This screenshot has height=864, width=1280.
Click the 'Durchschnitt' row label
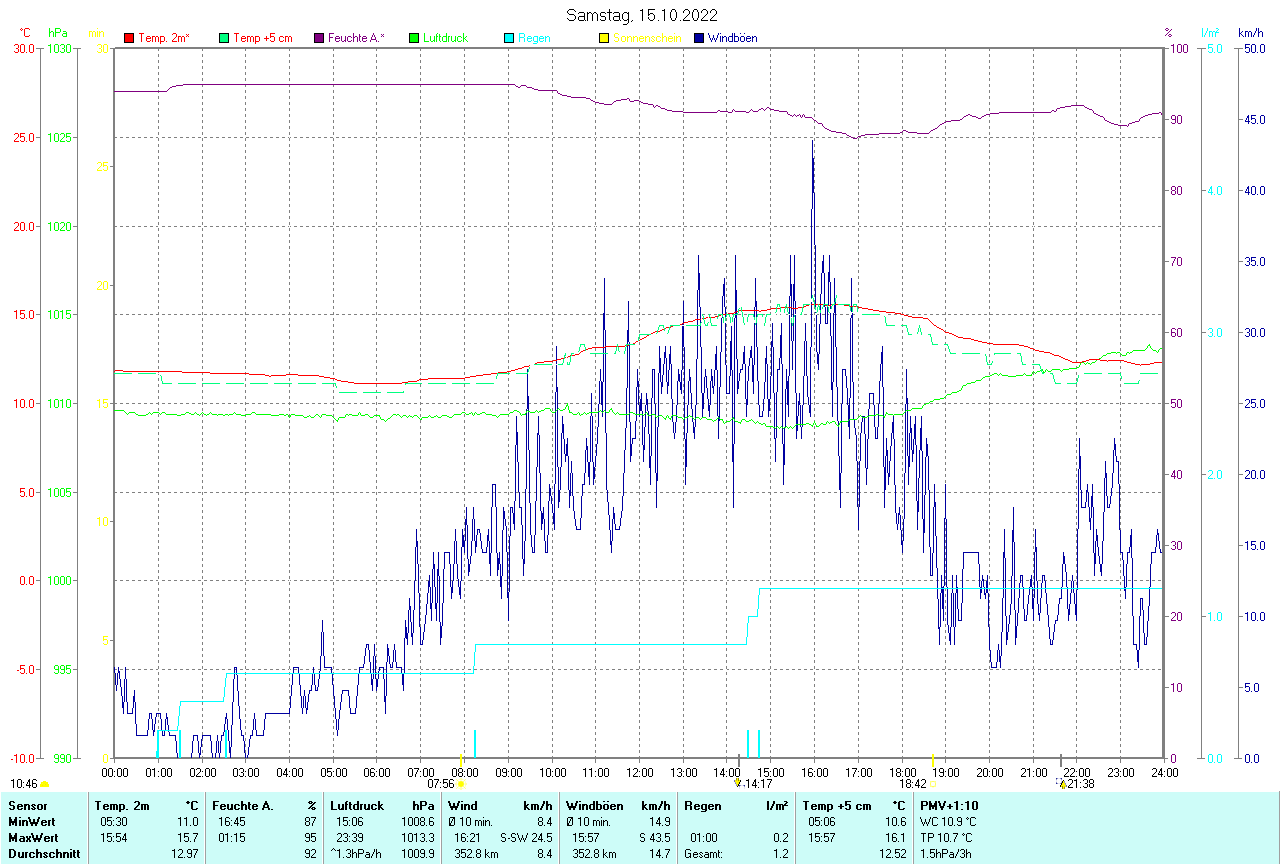[x=44, y=854]
